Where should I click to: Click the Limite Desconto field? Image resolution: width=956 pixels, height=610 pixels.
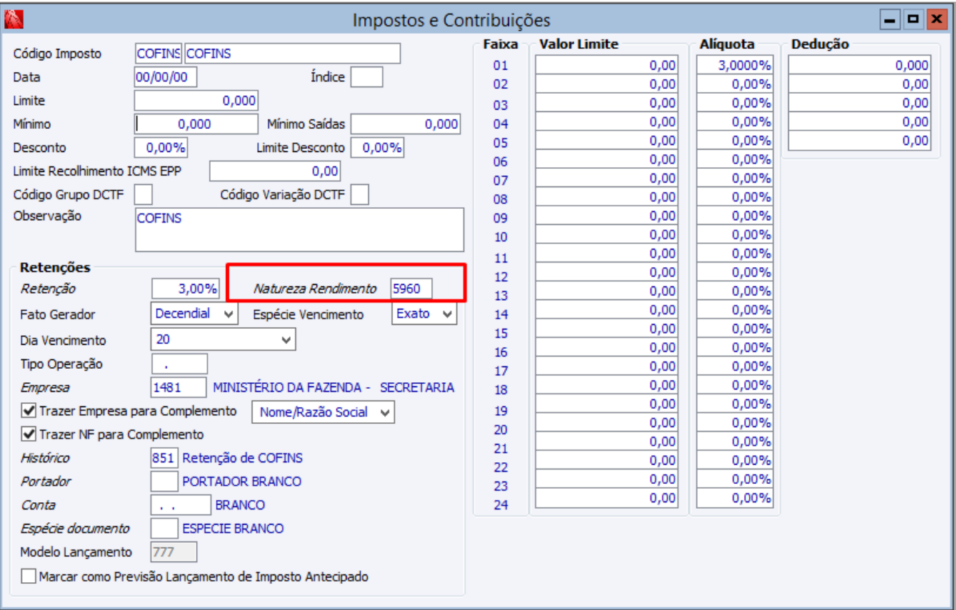(x=377, y=147)
